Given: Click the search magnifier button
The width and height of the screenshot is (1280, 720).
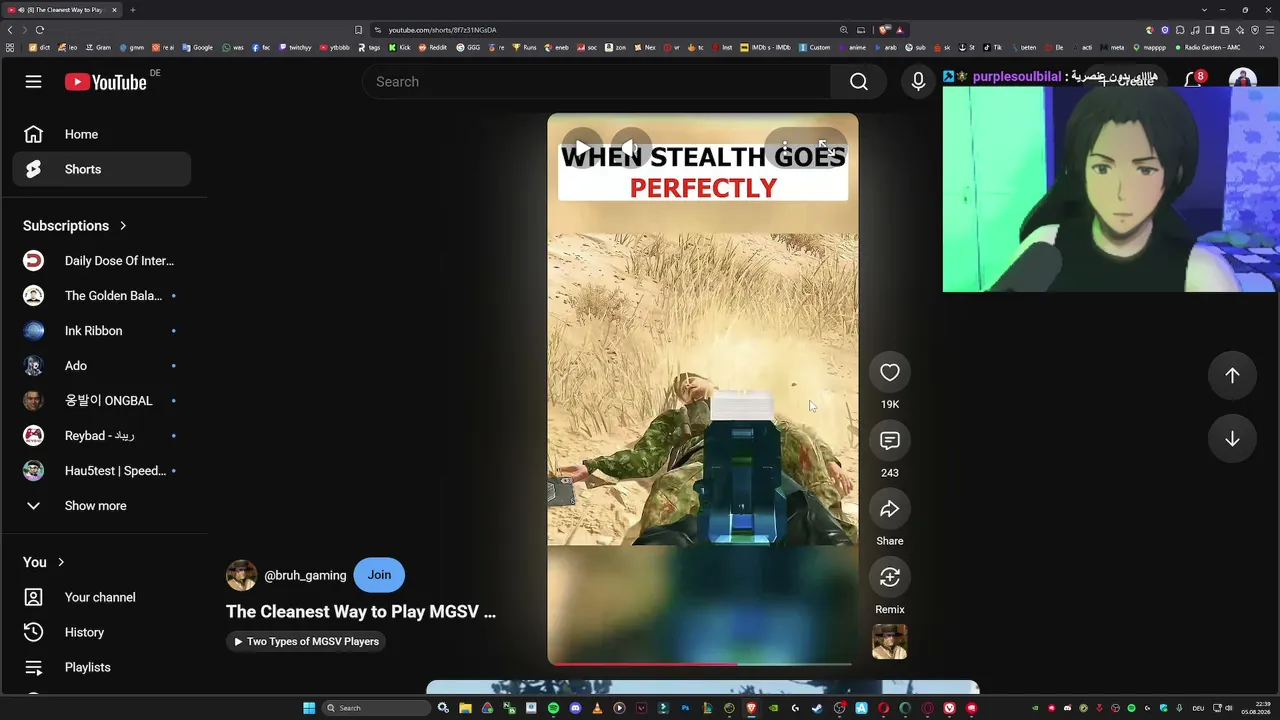Looking at the screenshot, I should 858,82.
